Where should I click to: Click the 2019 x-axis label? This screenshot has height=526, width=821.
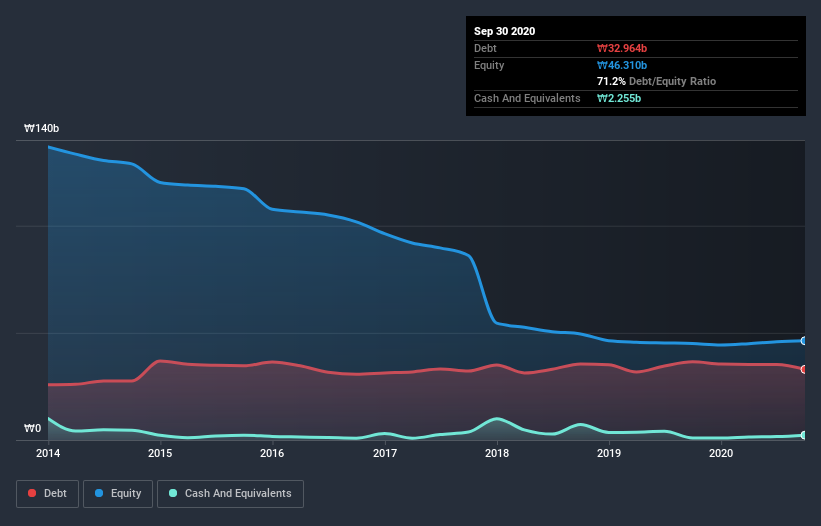click(x=608, y=453)
